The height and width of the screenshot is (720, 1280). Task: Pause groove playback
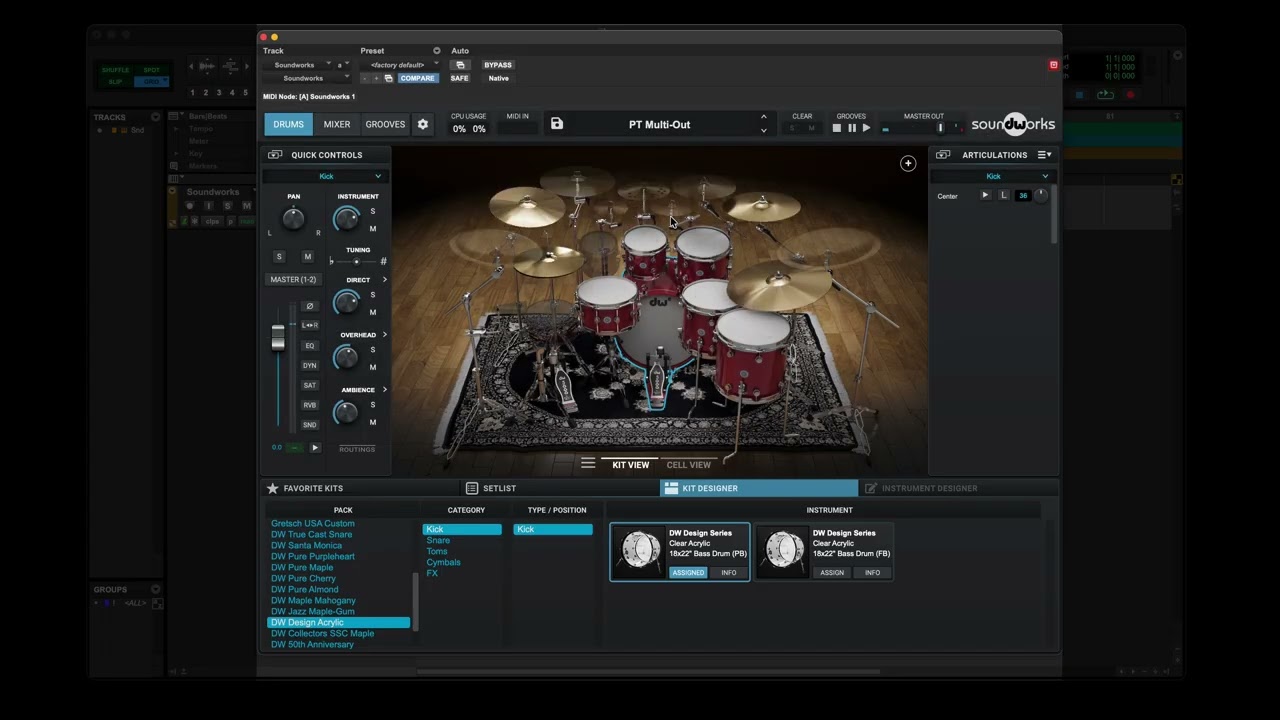(x=852, y=128)
